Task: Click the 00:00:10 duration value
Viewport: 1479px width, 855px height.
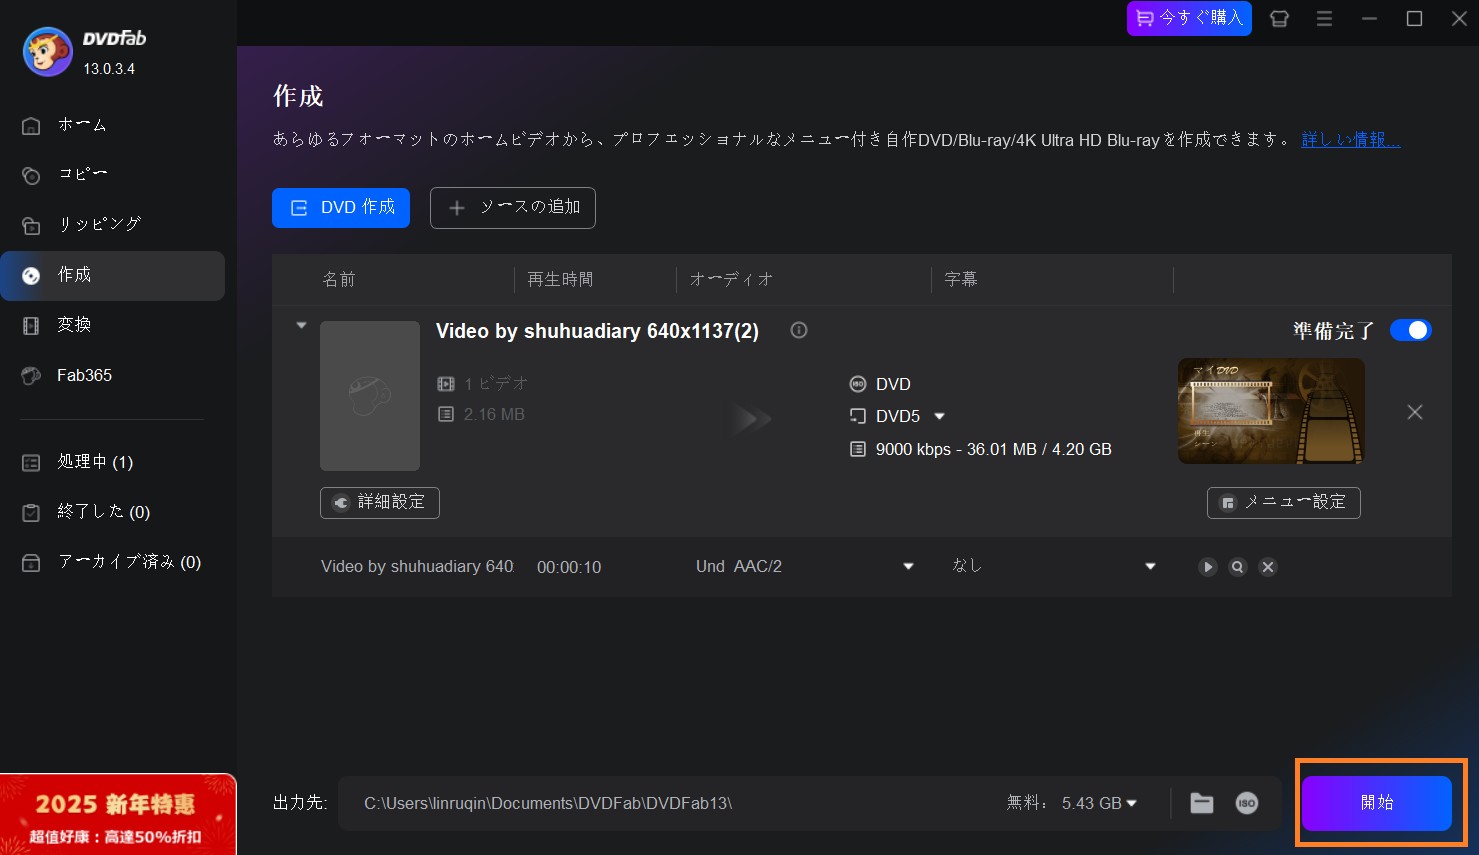Action: click(x=569, y=567)
